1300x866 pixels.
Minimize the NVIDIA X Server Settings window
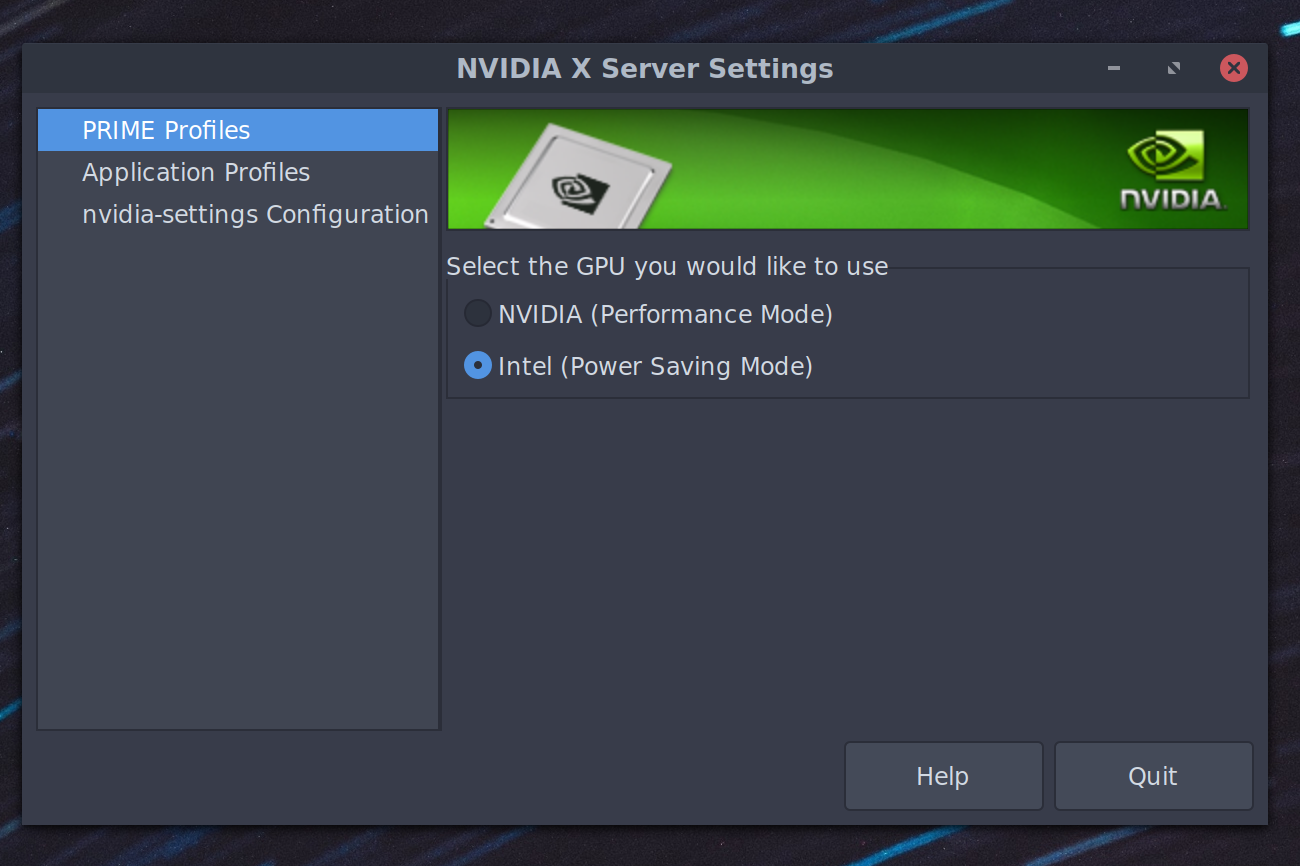tap(1114, 68)
